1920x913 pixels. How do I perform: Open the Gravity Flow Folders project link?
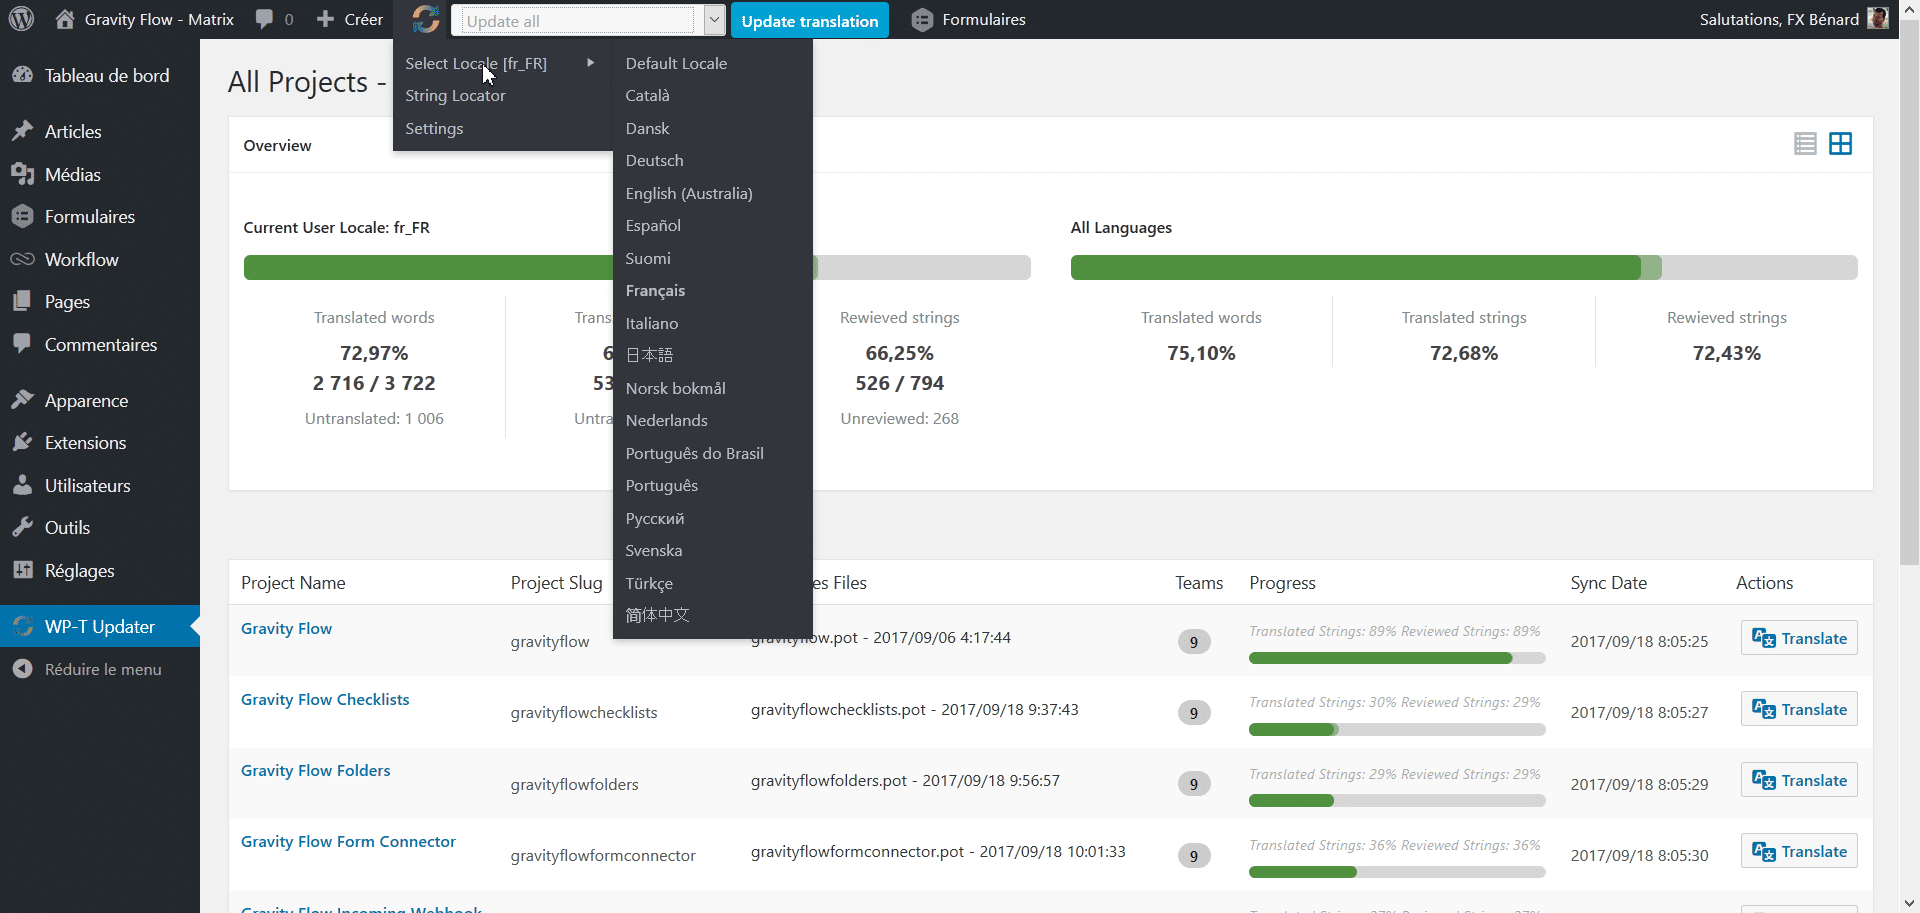click(315, 770)
